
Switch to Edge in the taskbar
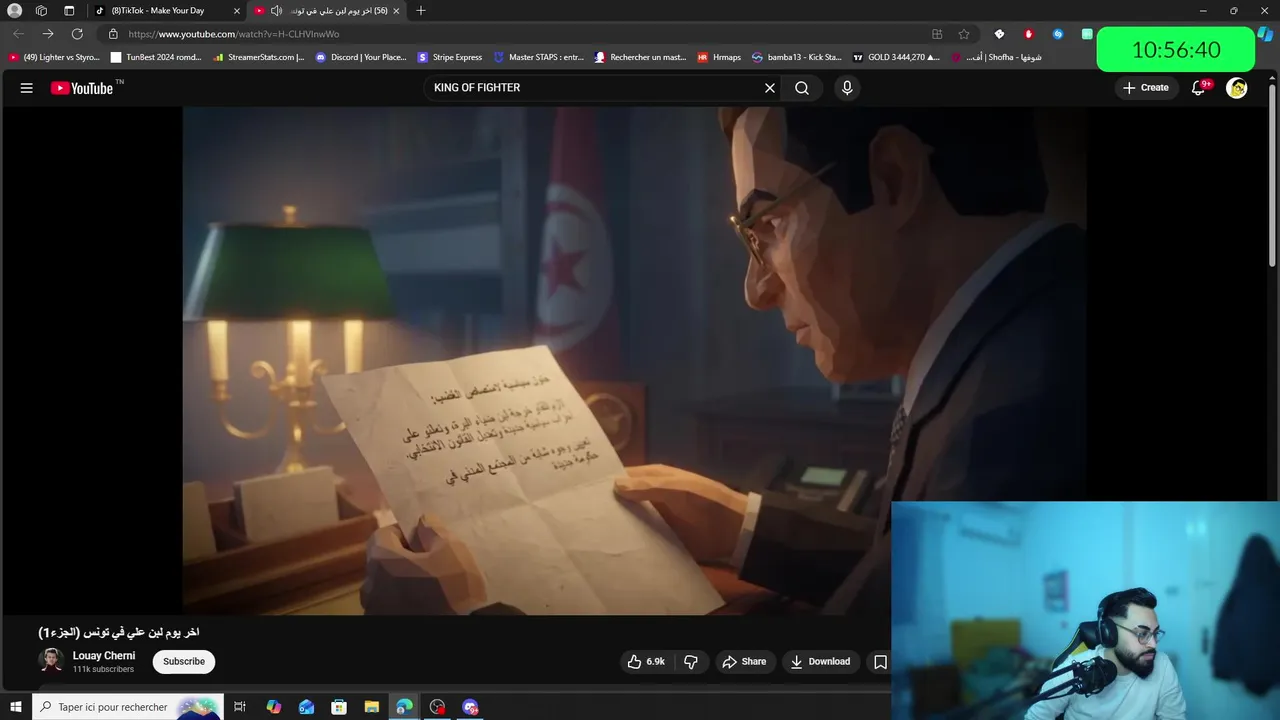tap(404, 707)
